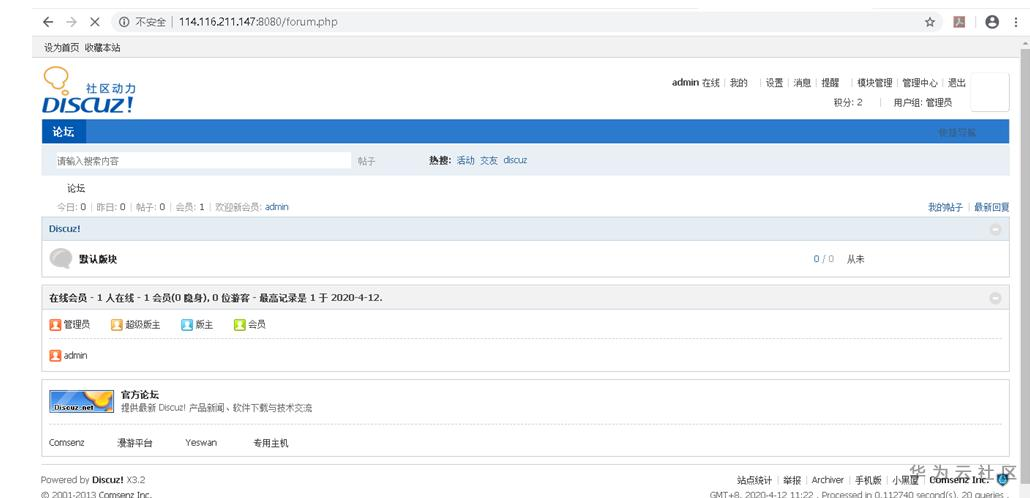Click the Comsenz friend link
The height and width of the screenshot is (498, 1030).
[x=66, y=443]
